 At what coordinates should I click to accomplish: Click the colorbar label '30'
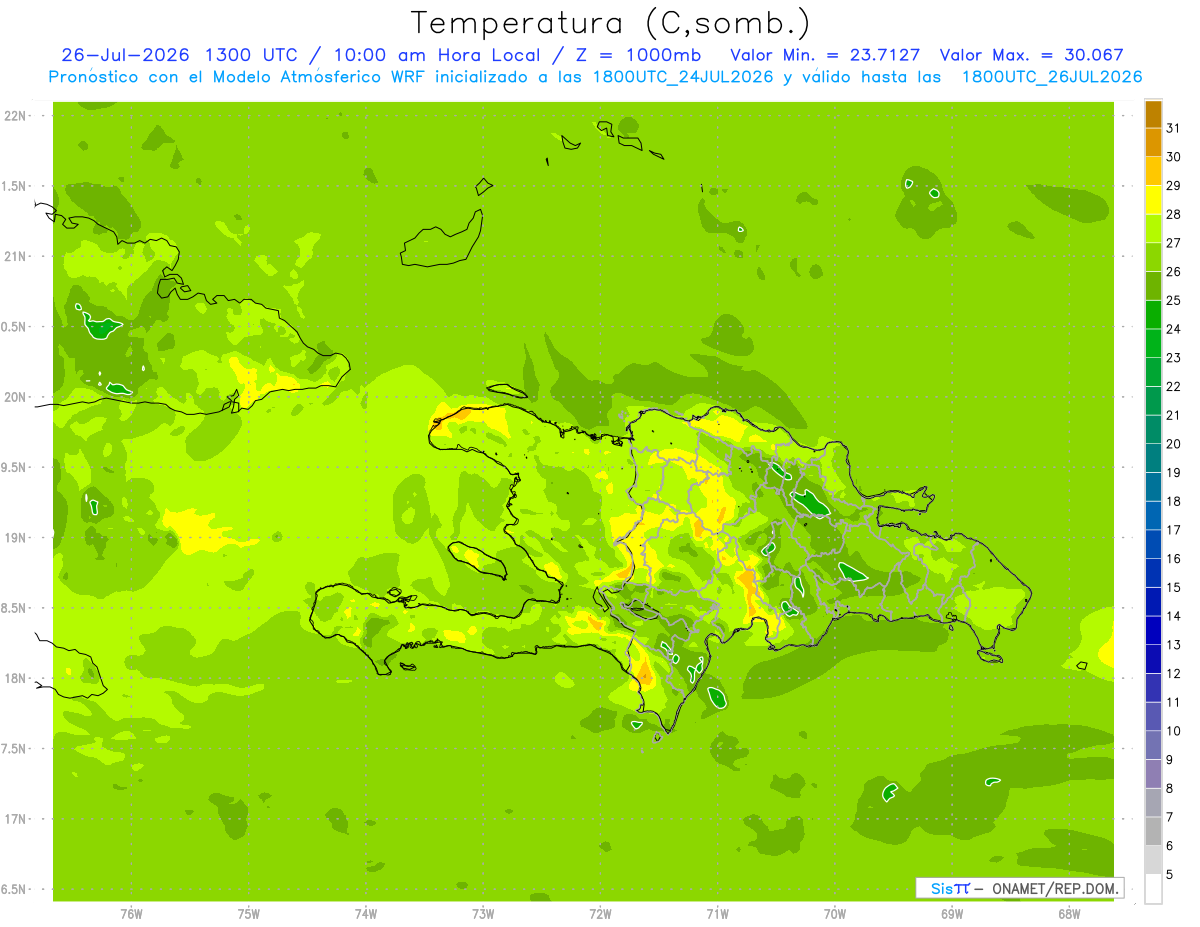[1173, 157]
